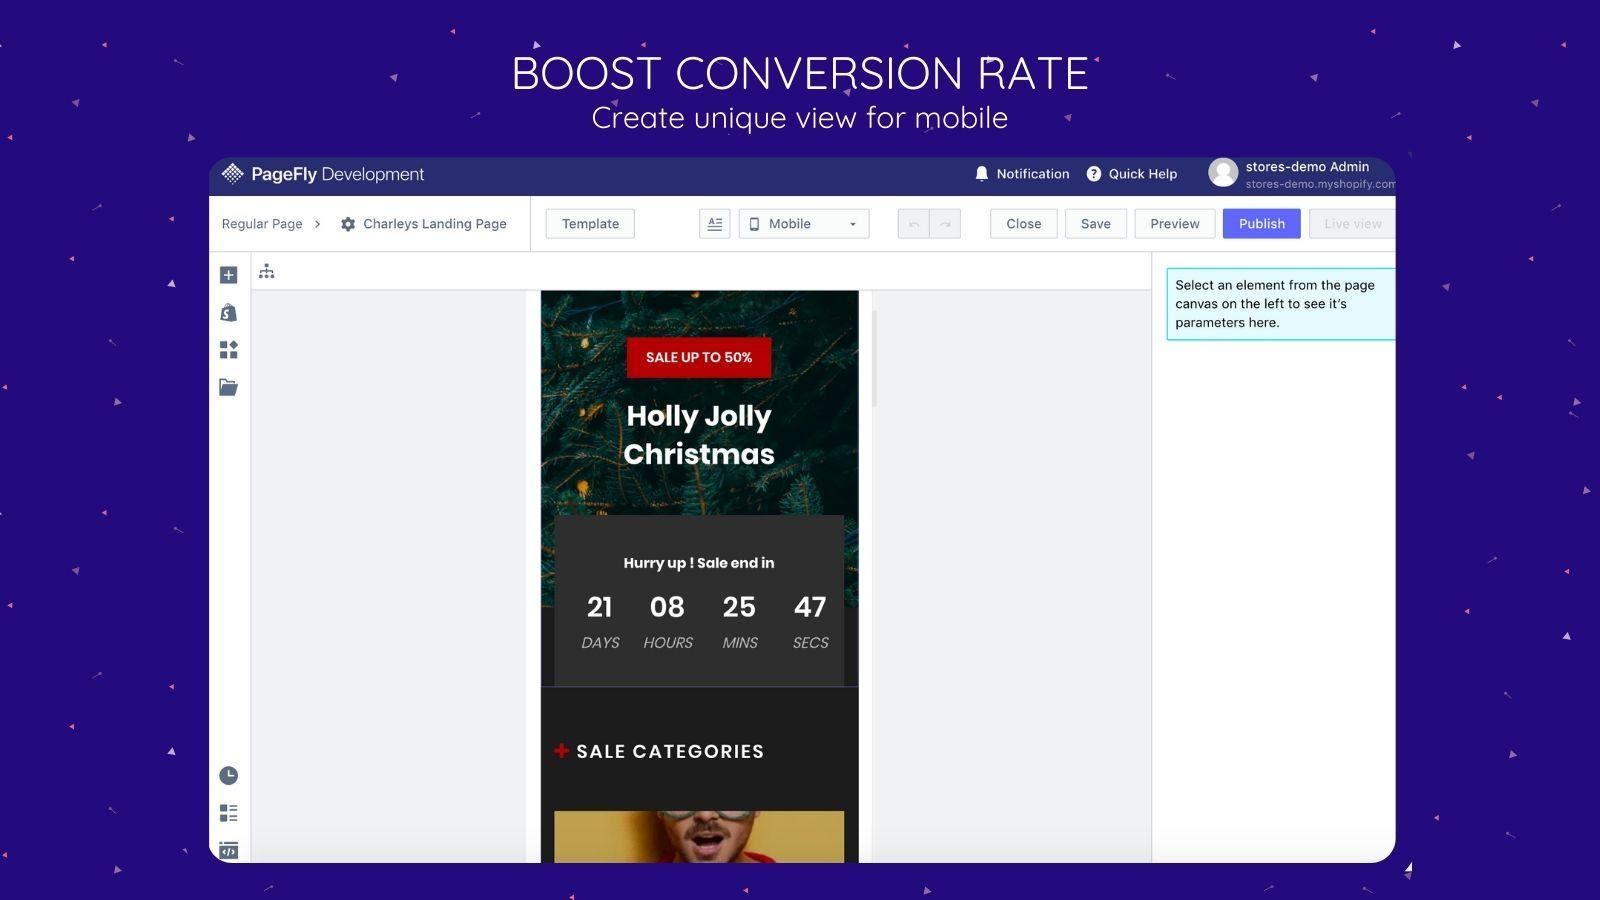1600x900 pixels.
Task: Open page outline list icon in sidebar
Action: point(228,813)
